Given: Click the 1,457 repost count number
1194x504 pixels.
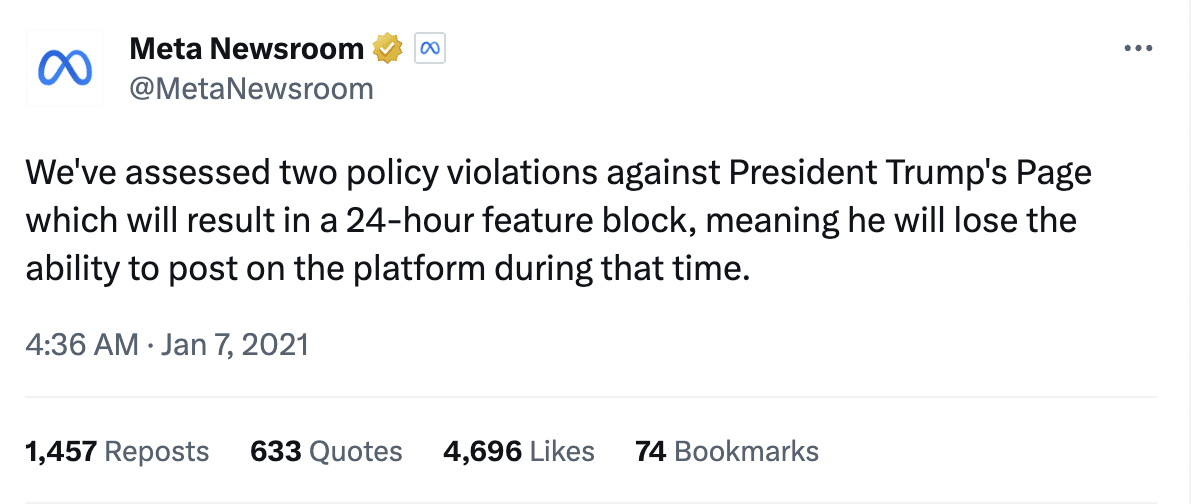Looking at the screenshot, I should pyautogui.click(x=60, y=452).
